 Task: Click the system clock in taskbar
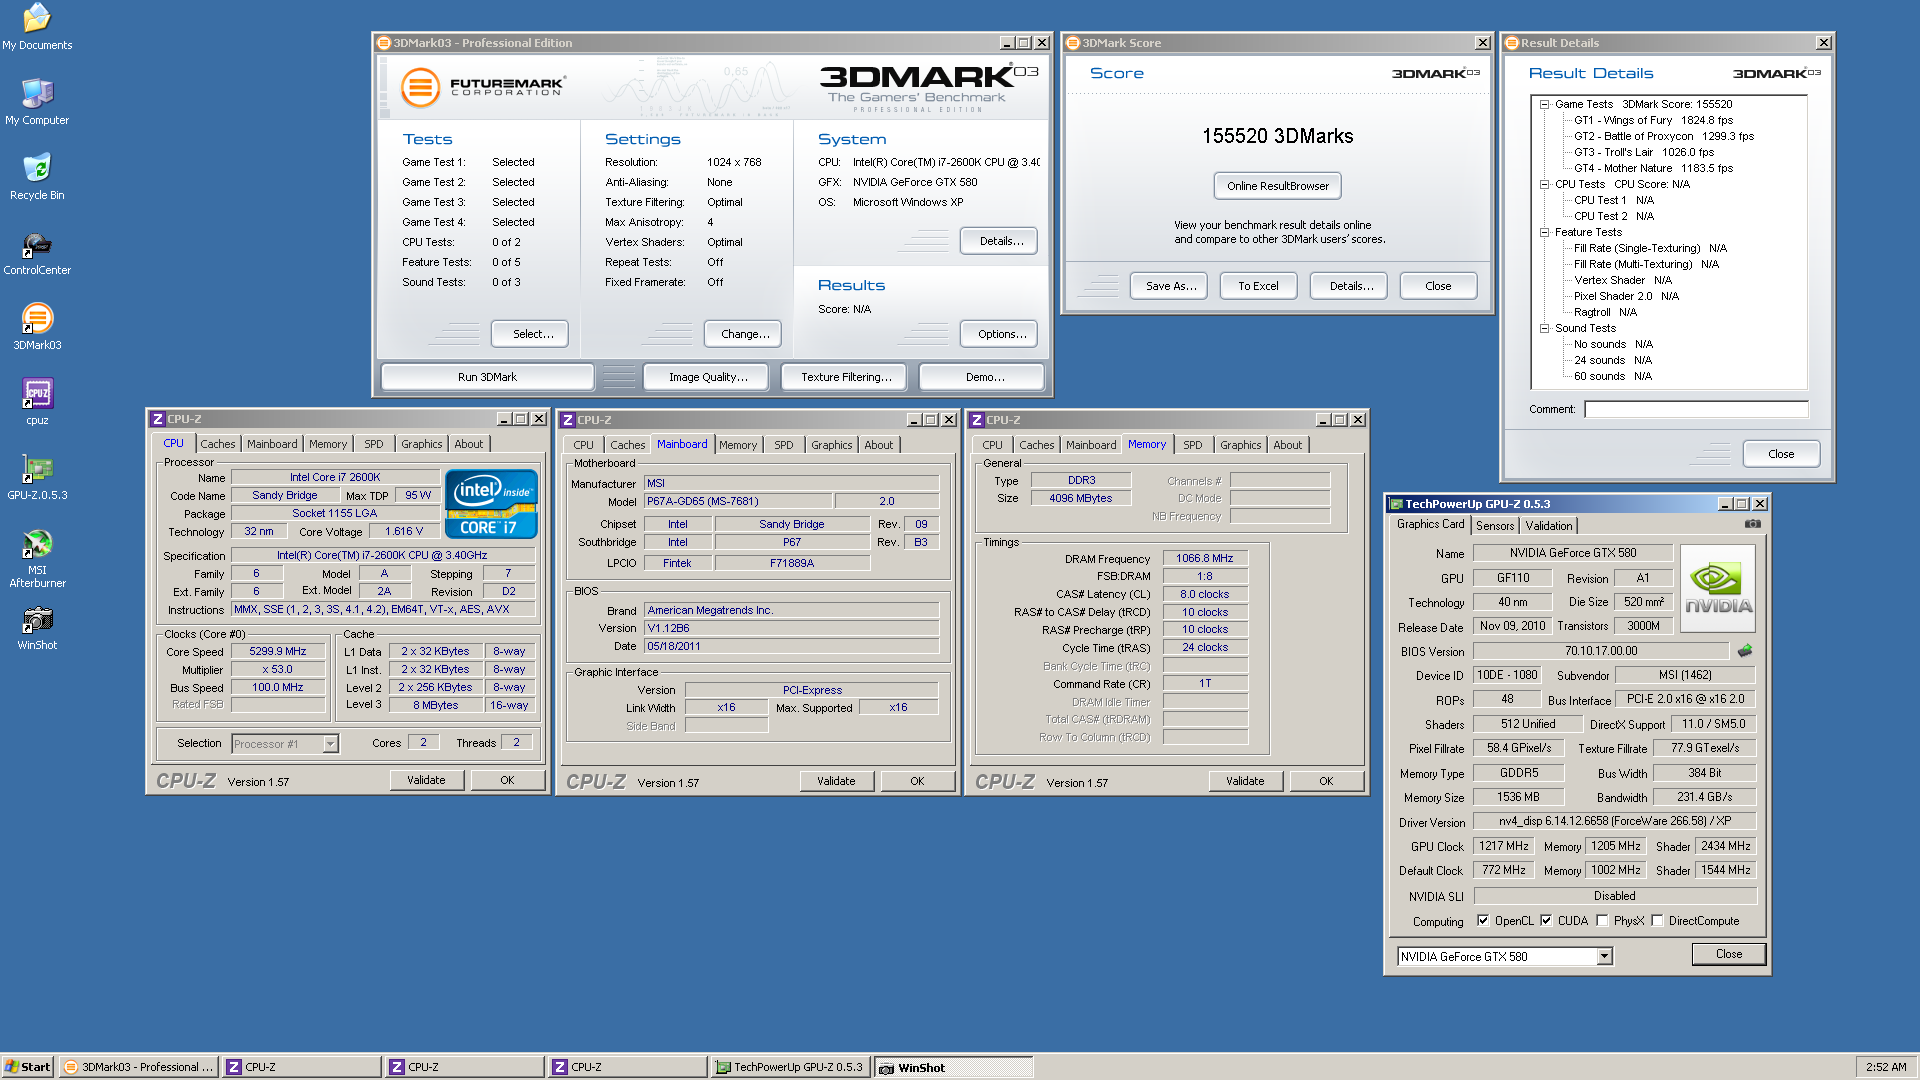[1885, 1067]
